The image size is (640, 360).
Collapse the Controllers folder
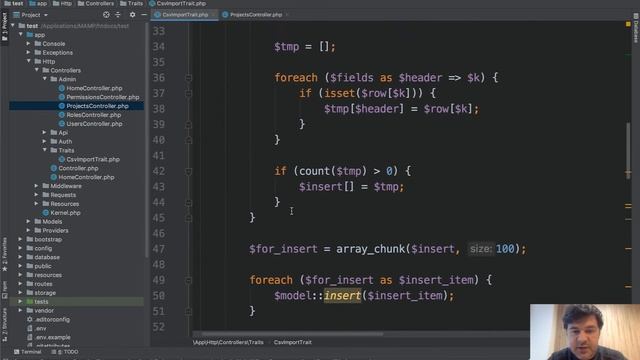pyautogui.click(x=37, y=70)
